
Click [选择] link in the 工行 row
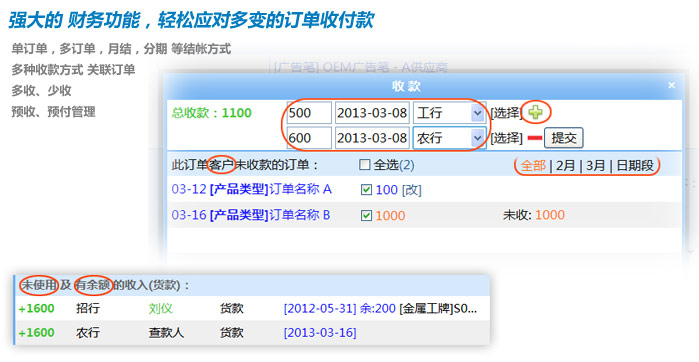(506, 113)
